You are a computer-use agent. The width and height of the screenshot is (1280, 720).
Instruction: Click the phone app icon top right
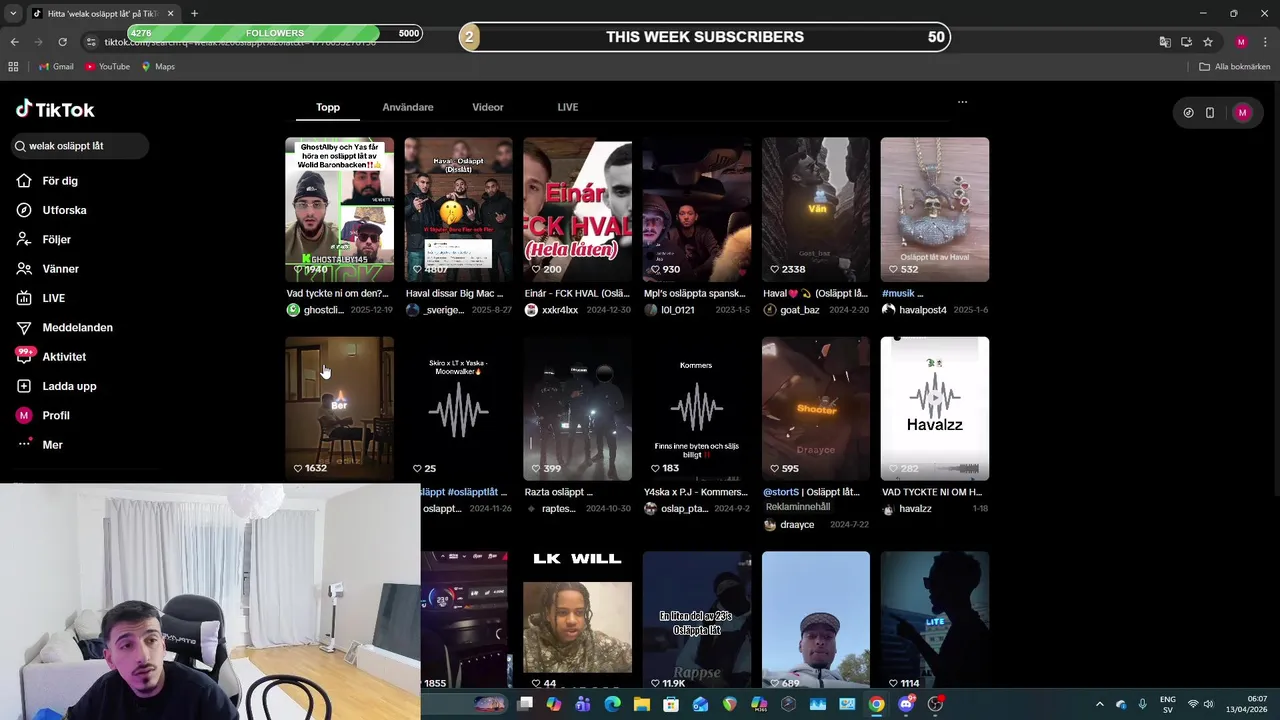click(x=1210, y=113)
